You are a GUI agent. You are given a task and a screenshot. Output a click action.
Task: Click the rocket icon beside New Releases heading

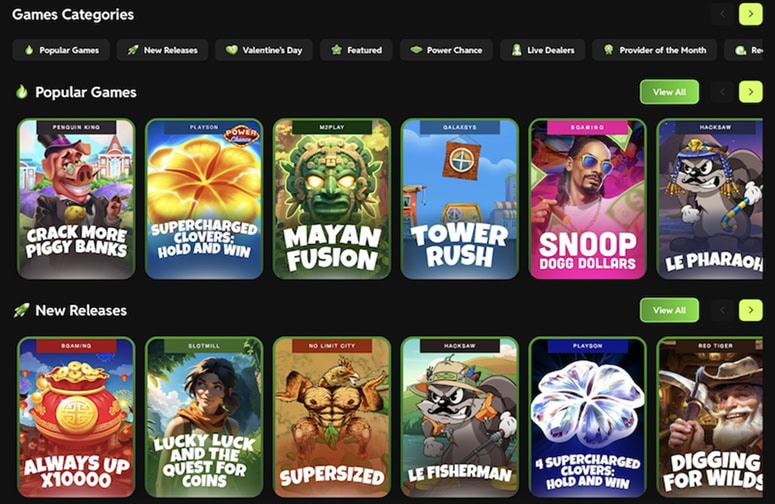pyautogui.click(x=21, y=310)
